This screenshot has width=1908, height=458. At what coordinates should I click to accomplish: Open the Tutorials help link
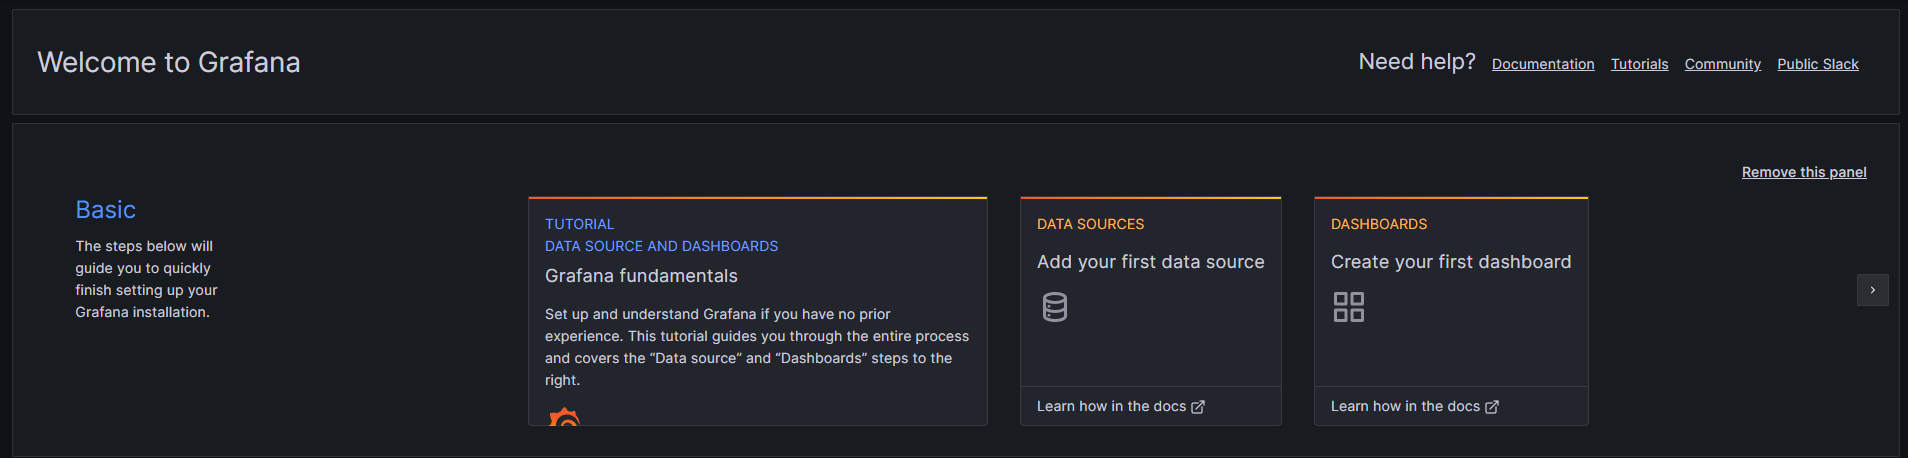(1639, 64)
